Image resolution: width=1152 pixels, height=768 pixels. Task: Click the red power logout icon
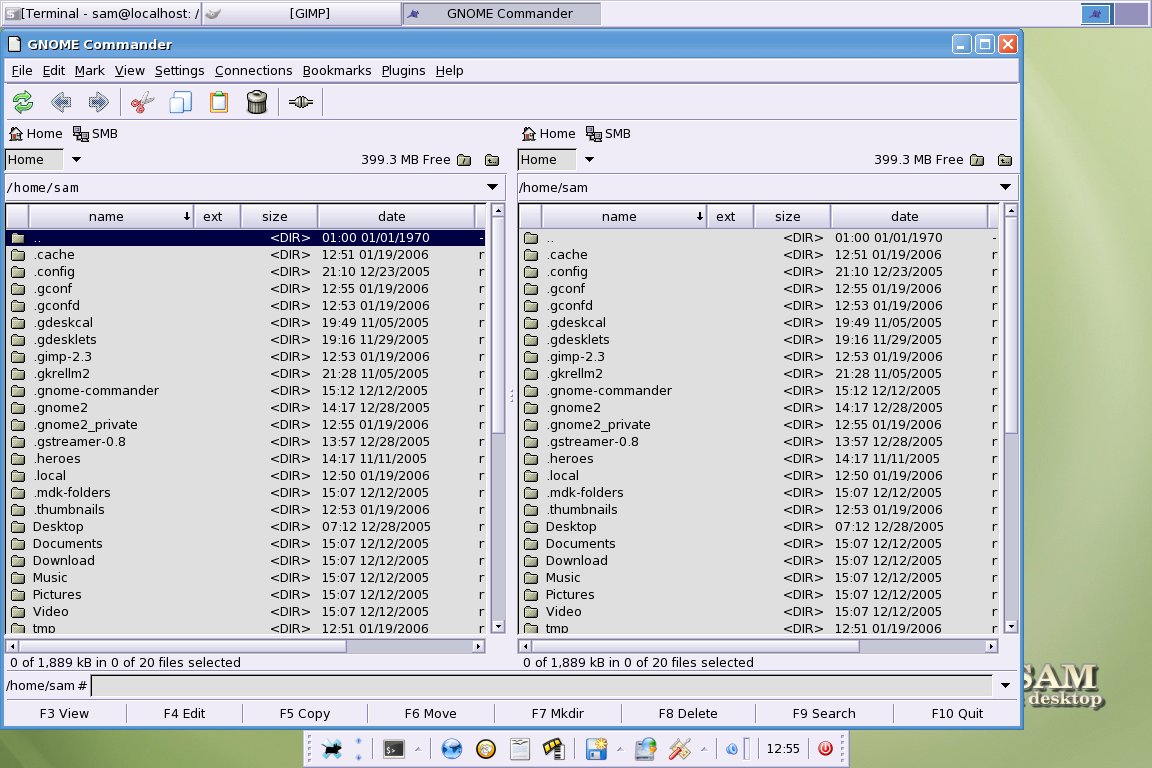pyautogui.click(x=825, y=748)
